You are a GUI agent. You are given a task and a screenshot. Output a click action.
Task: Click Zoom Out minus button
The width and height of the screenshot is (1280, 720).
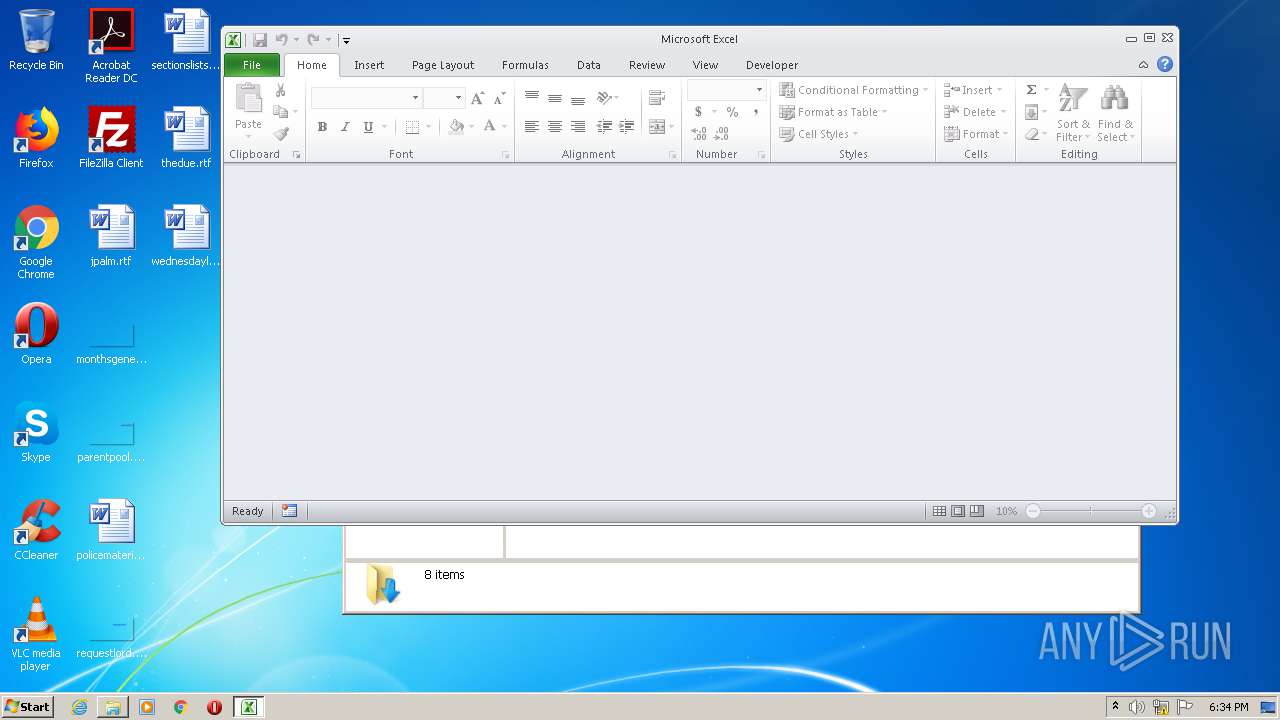[x=1033, y=511]
